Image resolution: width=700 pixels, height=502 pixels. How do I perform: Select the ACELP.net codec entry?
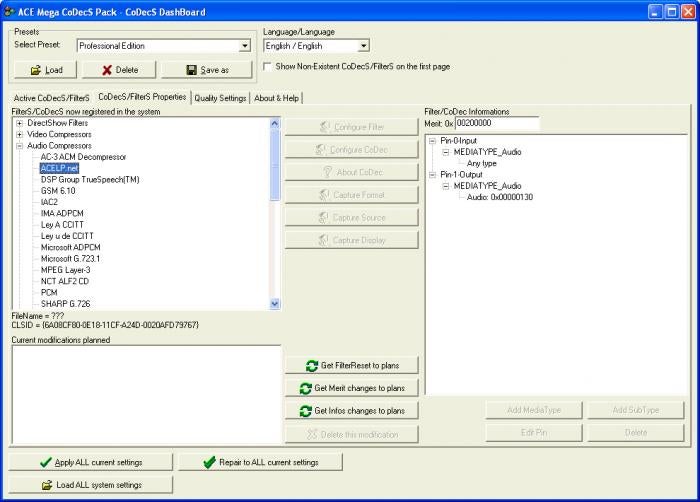click(59, 168)
